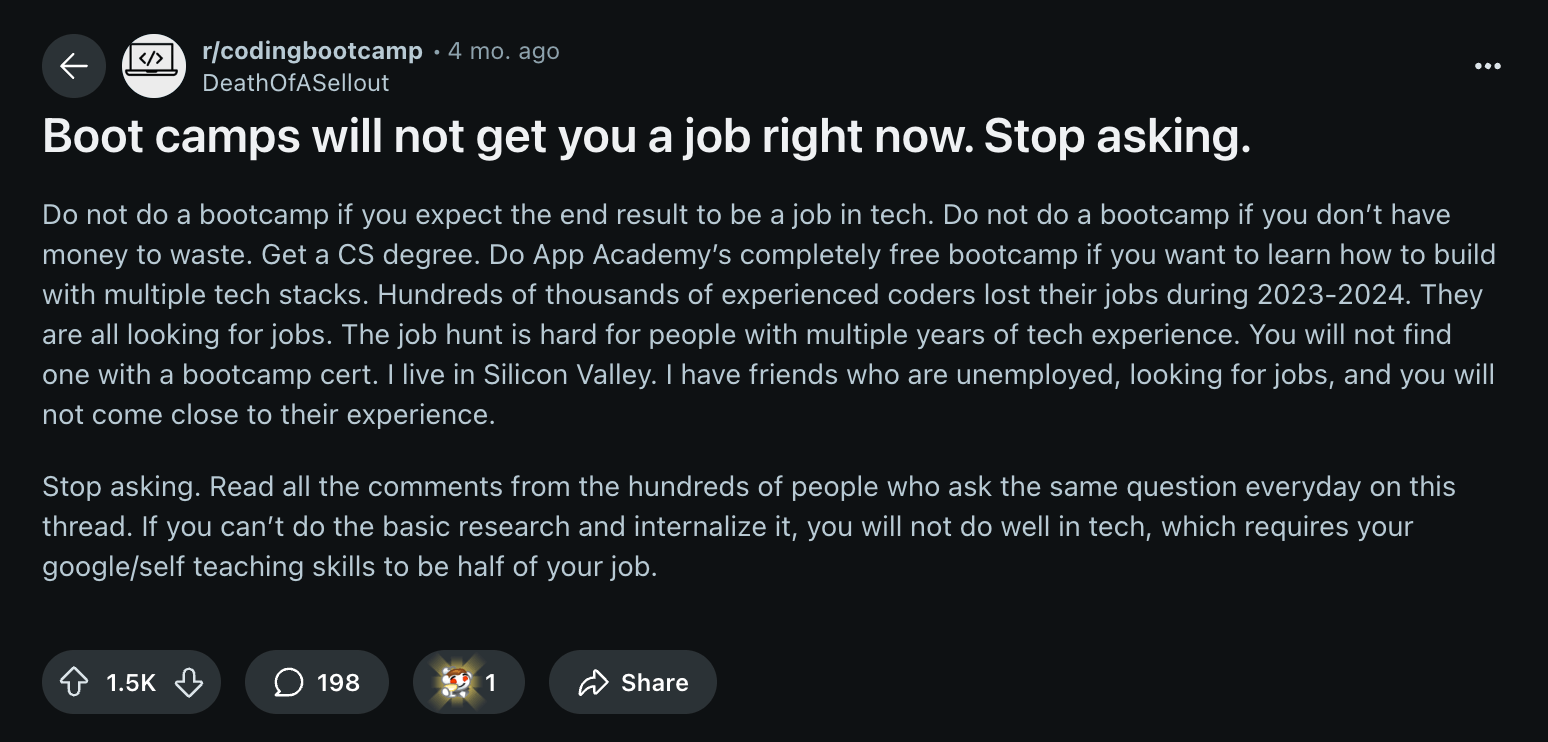
Task: Visit the r/codingbootcamp subreddit link
Action: pyautogui.click(x=312, y=51)
